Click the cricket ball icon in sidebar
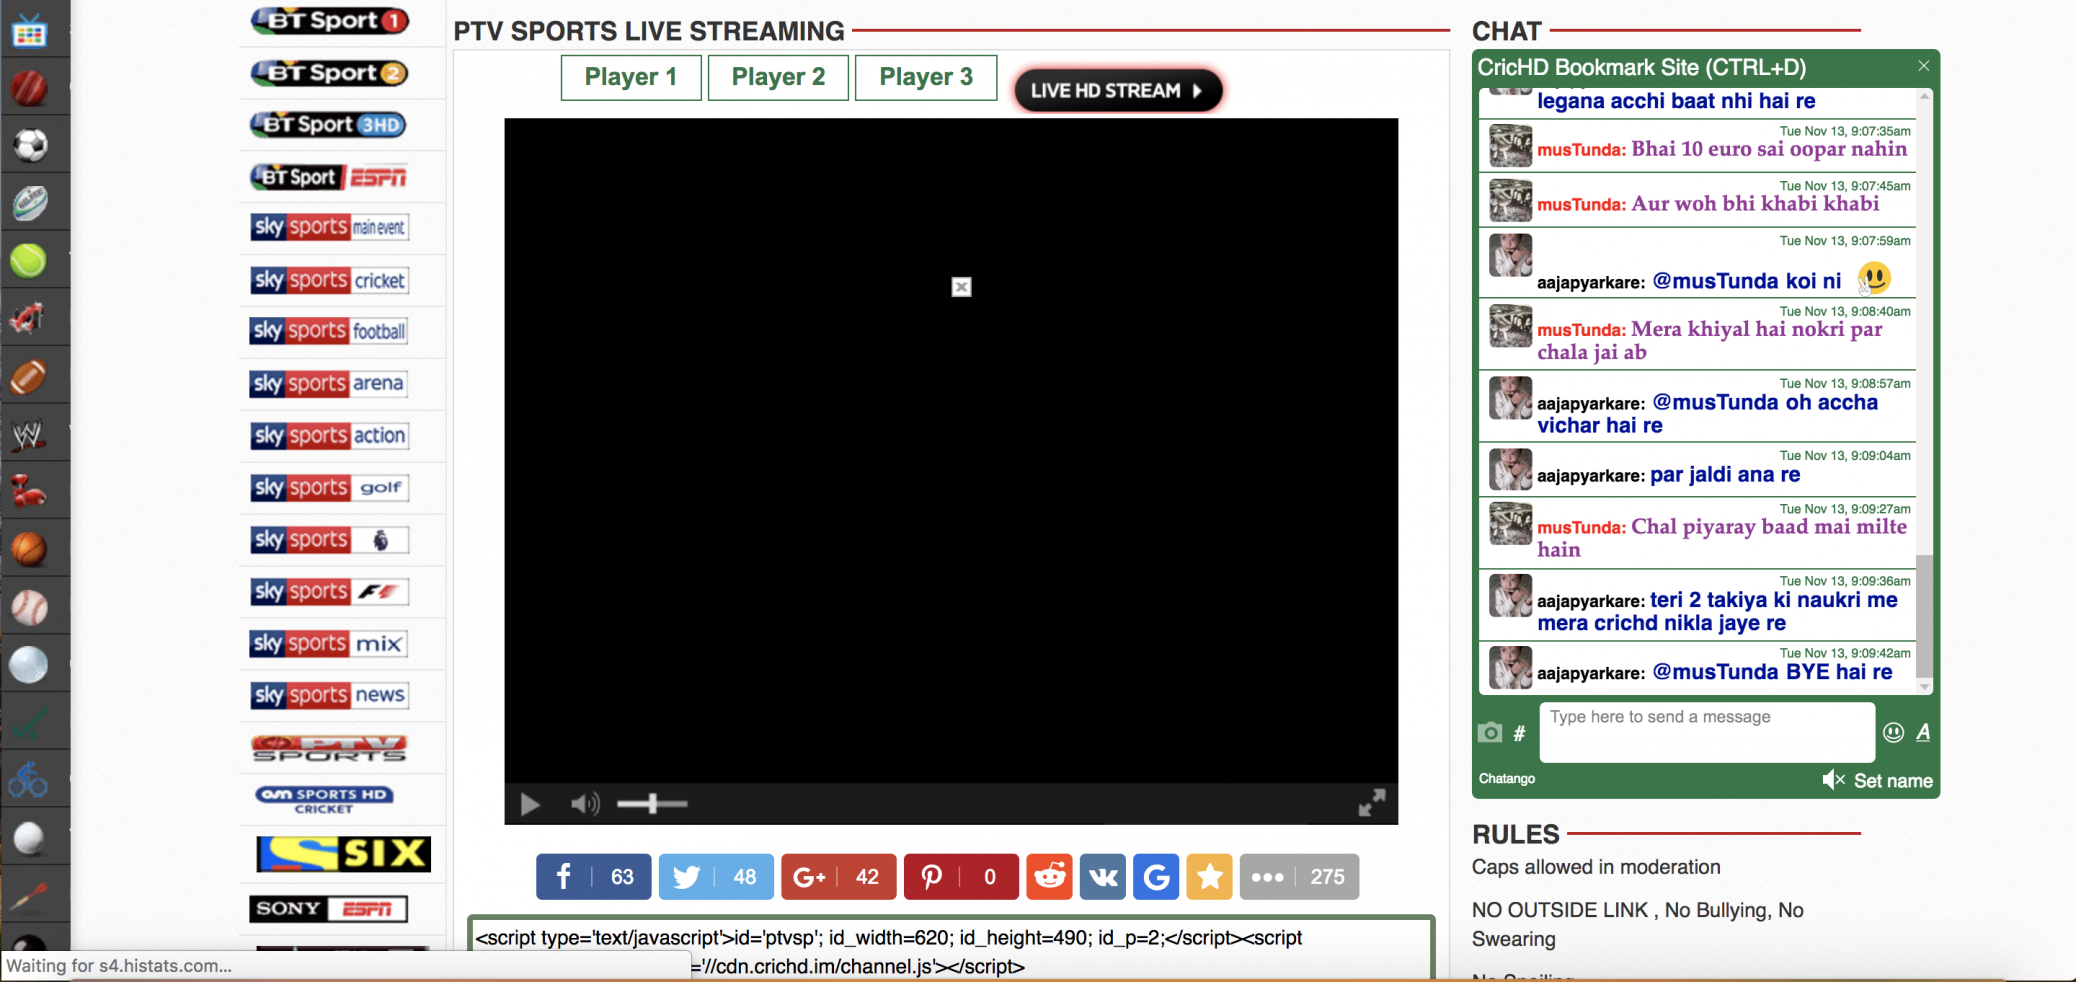 29,88
